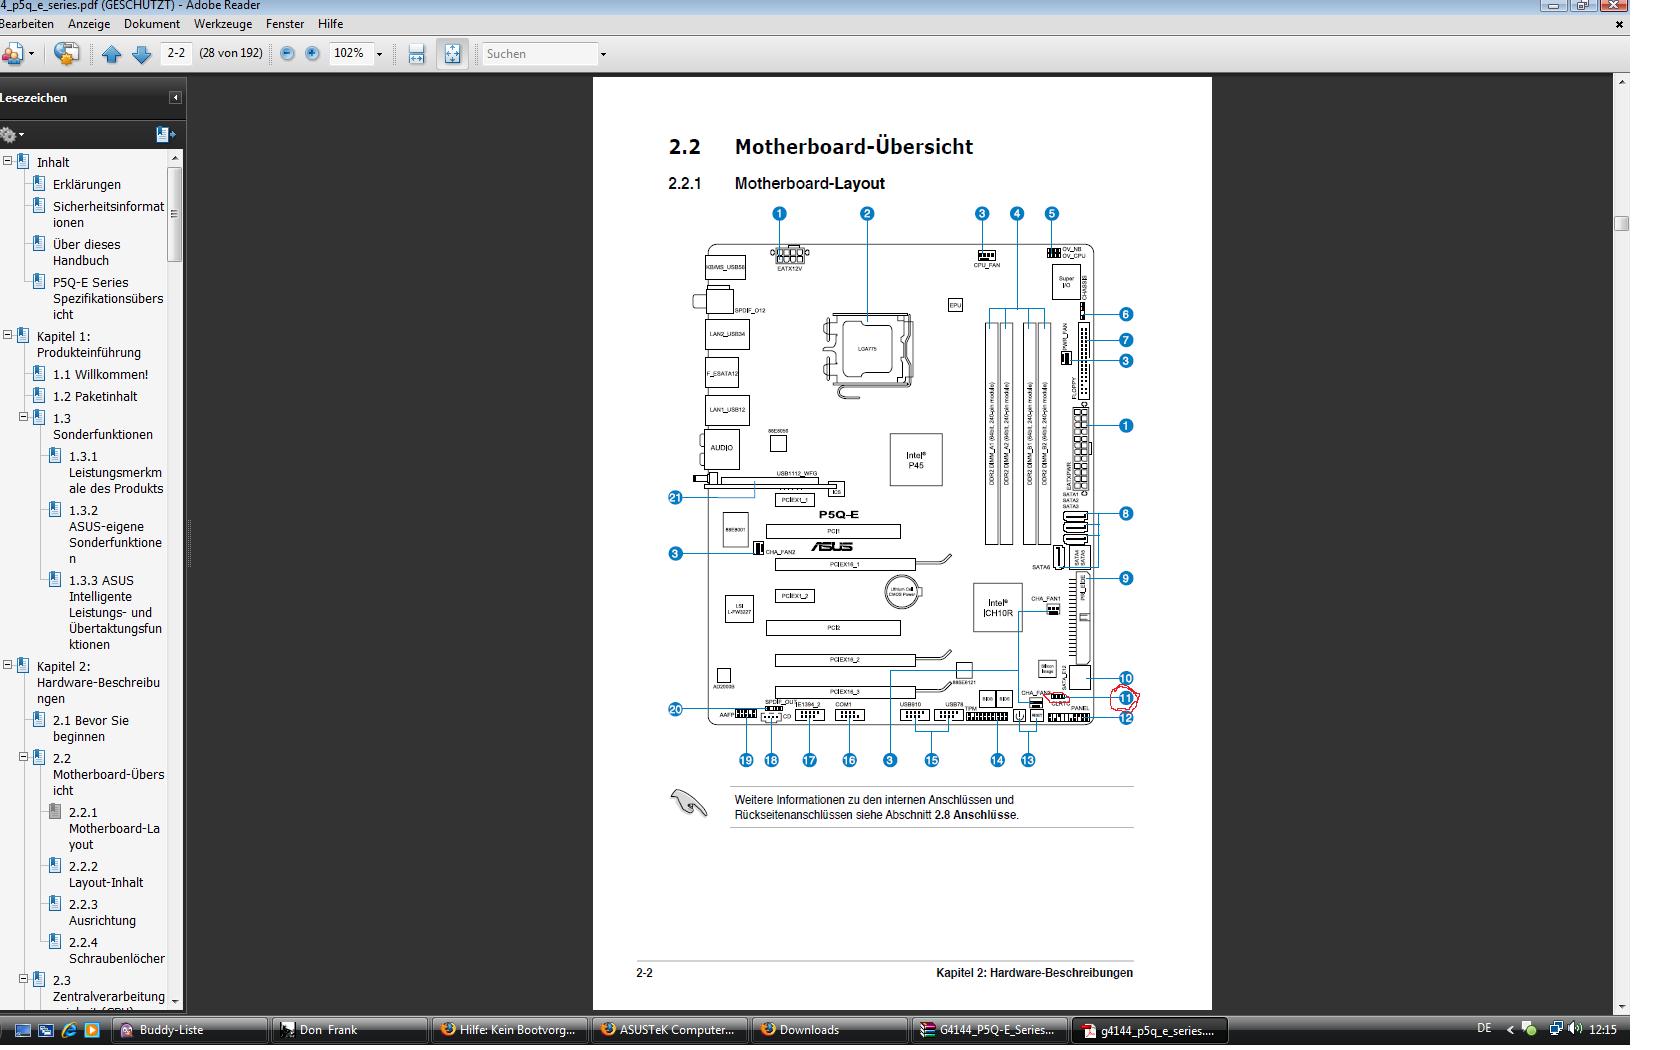The height and width of the screenshot is (1050, 1680).
Task: Go to previous page with up arrow
Action: click(x=111, y=54)
